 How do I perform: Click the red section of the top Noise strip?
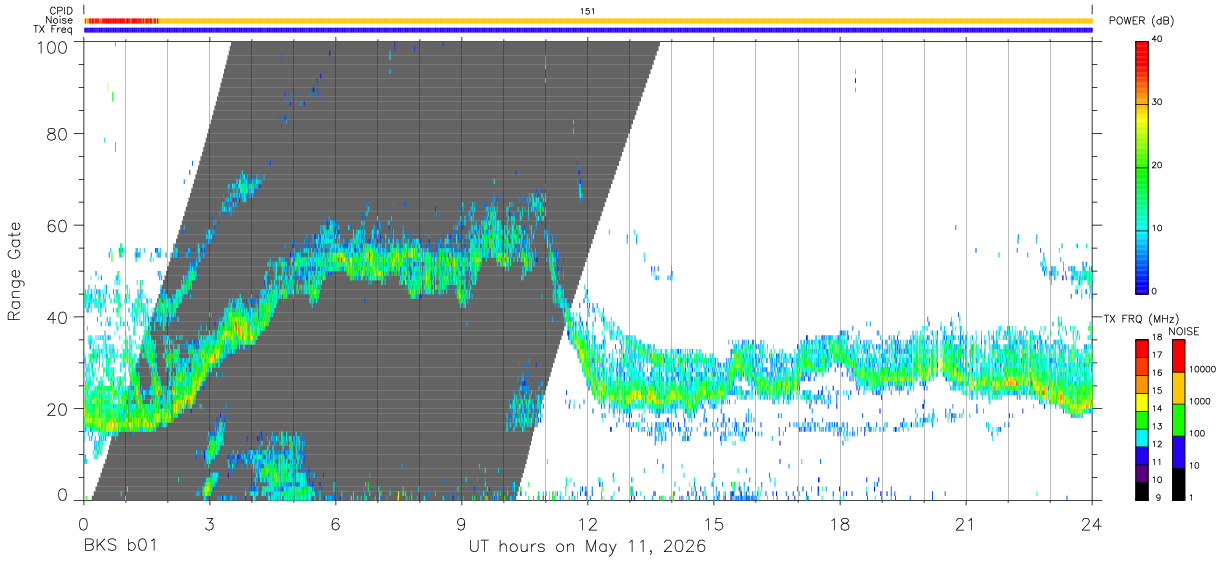click(x=121, y=20)
